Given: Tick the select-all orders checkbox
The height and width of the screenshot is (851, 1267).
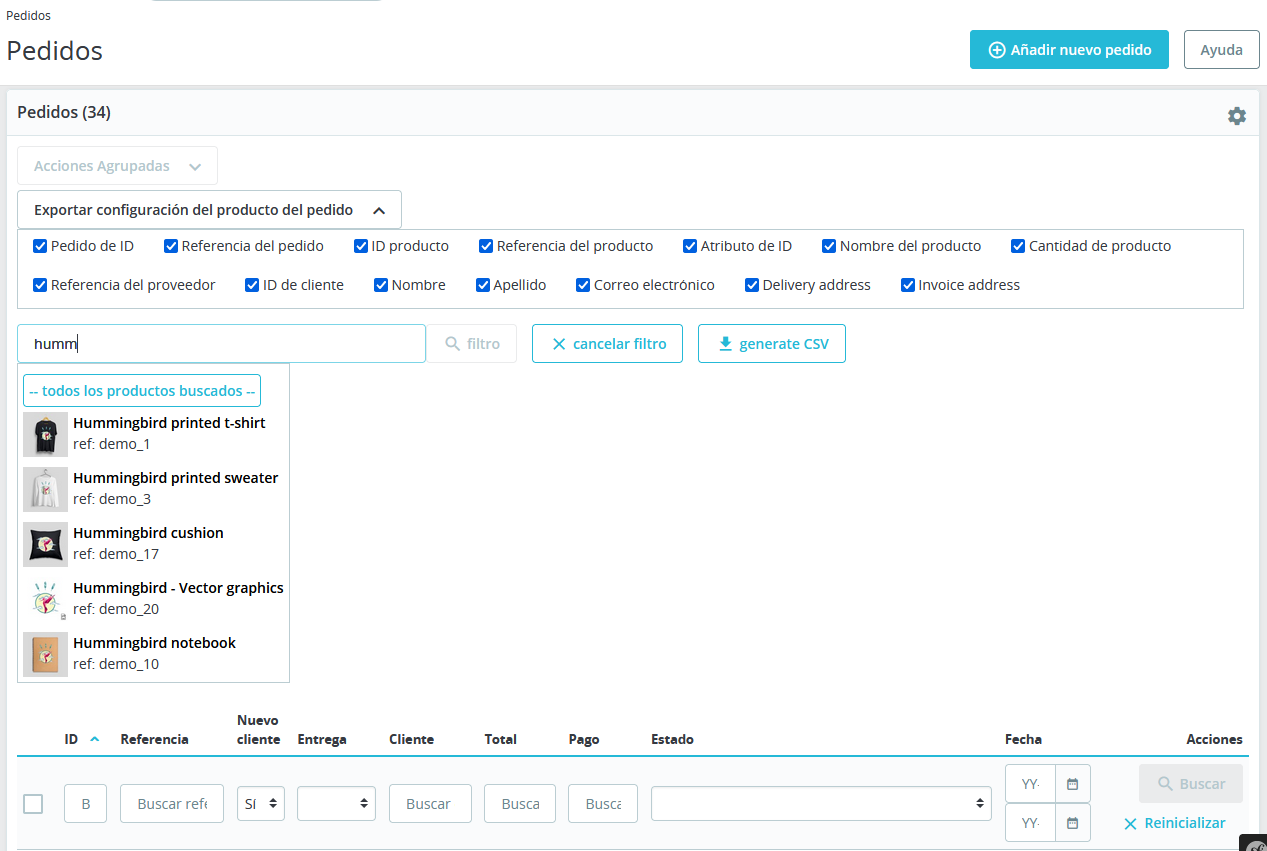Looking at the screenshot, I should point(33,804).
